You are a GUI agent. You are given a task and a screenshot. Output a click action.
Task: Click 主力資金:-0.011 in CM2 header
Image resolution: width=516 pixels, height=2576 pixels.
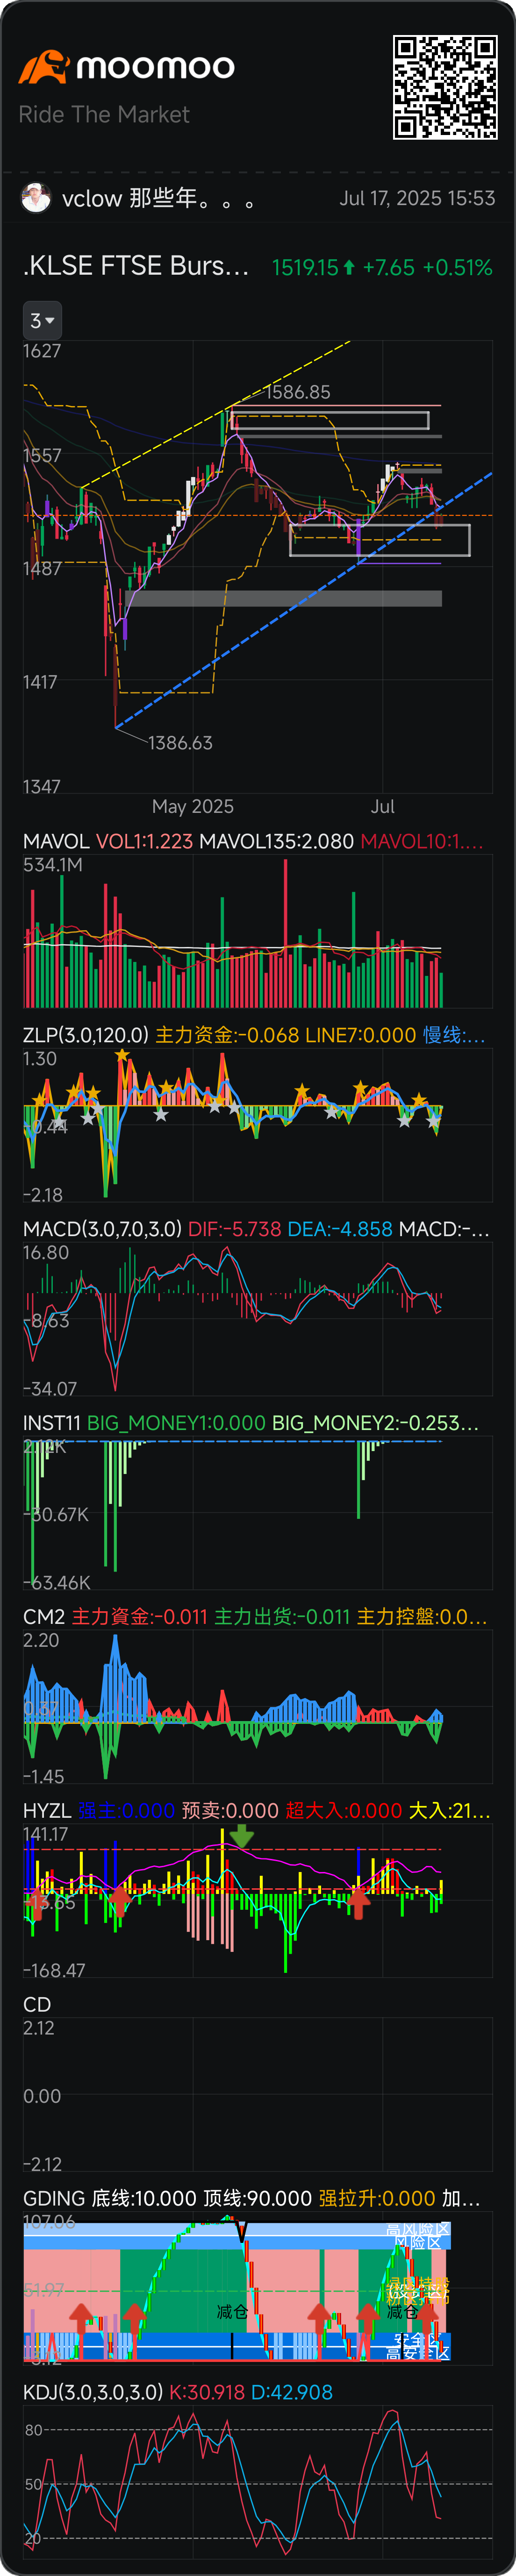pos(140,1617)
